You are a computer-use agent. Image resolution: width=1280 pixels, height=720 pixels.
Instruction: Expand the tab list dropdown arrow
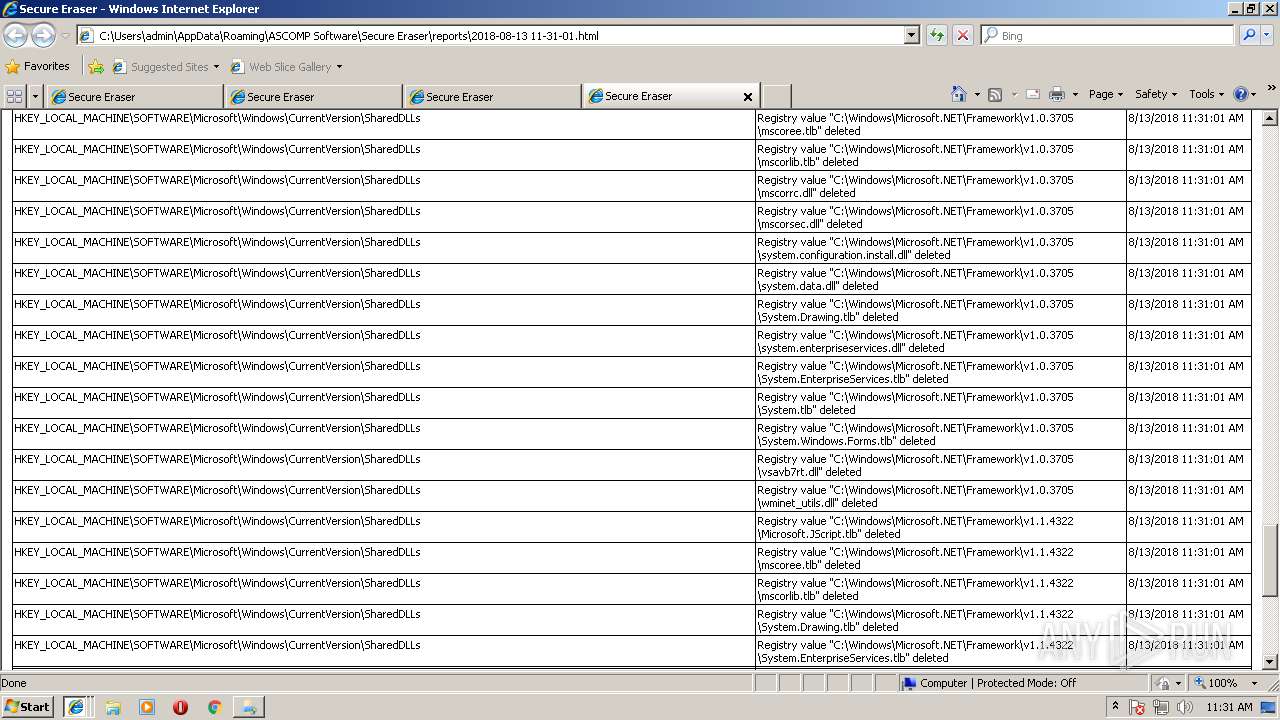(x=36, y=96)
